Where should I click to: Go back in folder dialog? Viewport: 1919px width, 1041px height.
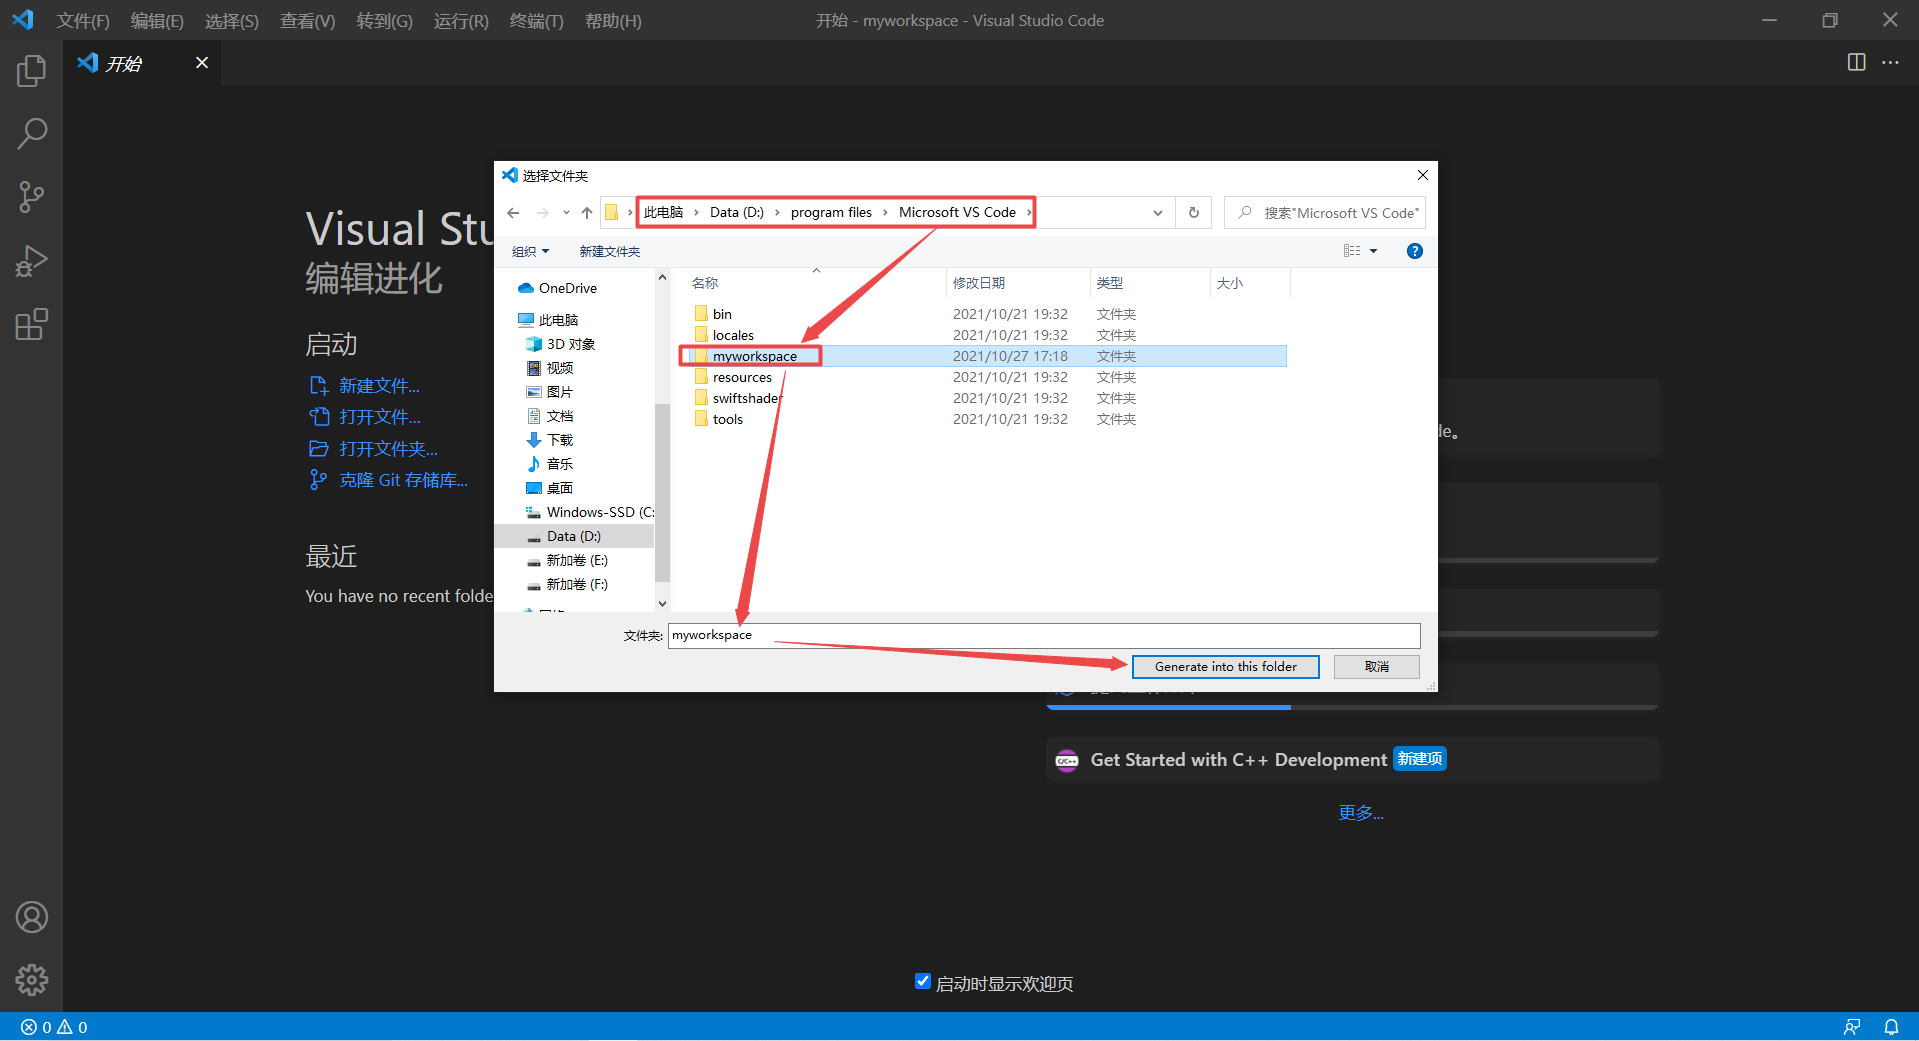pyautogui.click(x=513, y=213)
